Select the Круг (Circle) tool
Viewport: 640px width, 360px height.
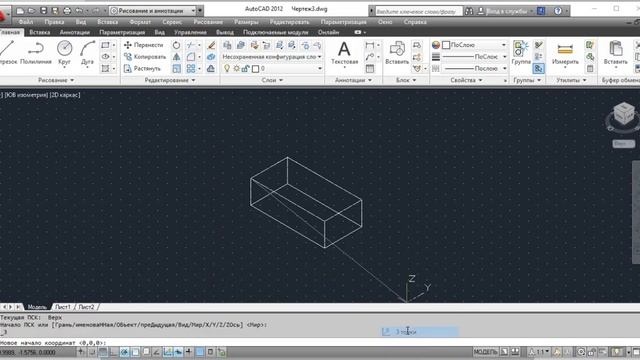(x=64, y=53)
